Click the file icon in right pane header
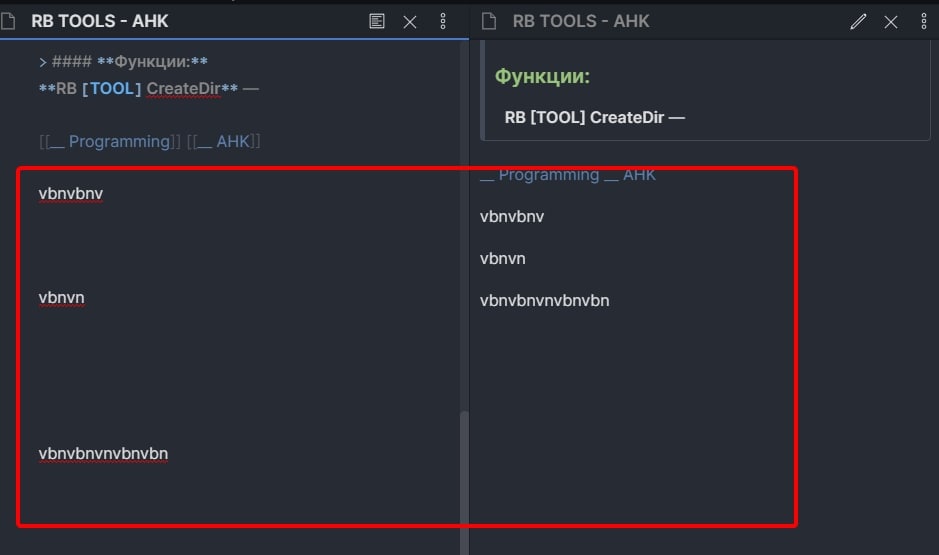939x555 pixels. [x=489, y=21]
